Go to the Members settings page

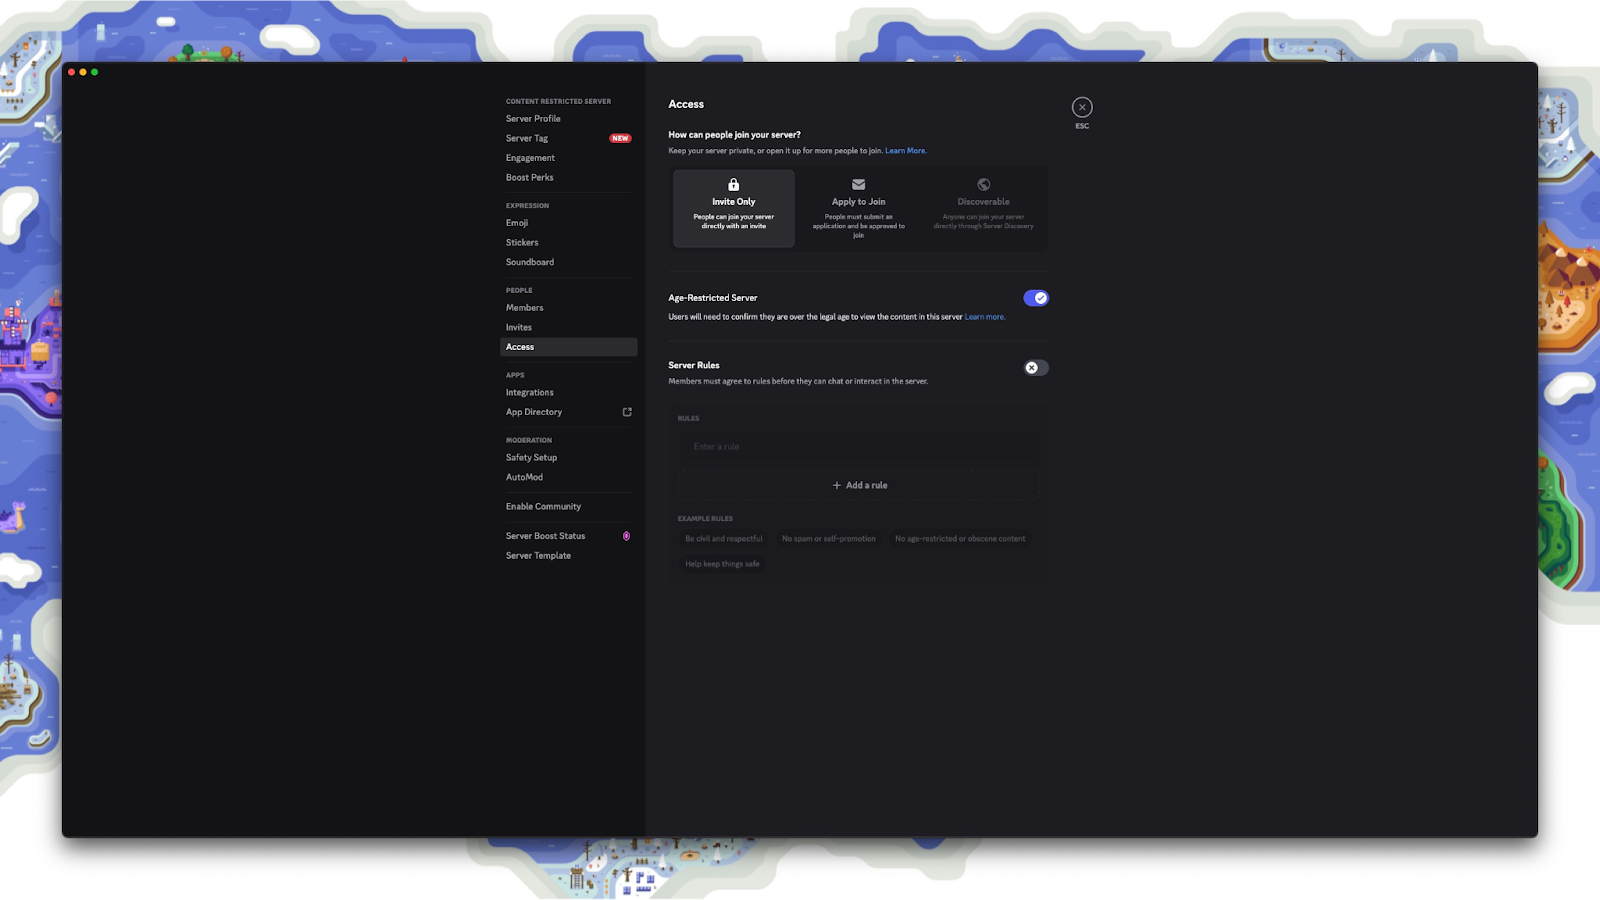[524, 307]
